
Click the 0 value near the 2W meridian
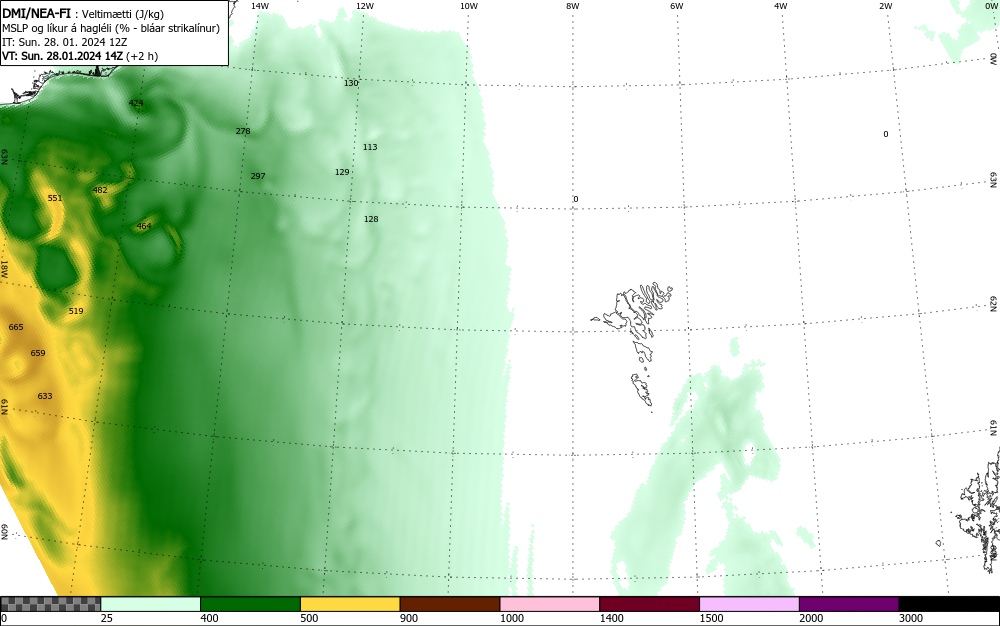click(886, 134)
